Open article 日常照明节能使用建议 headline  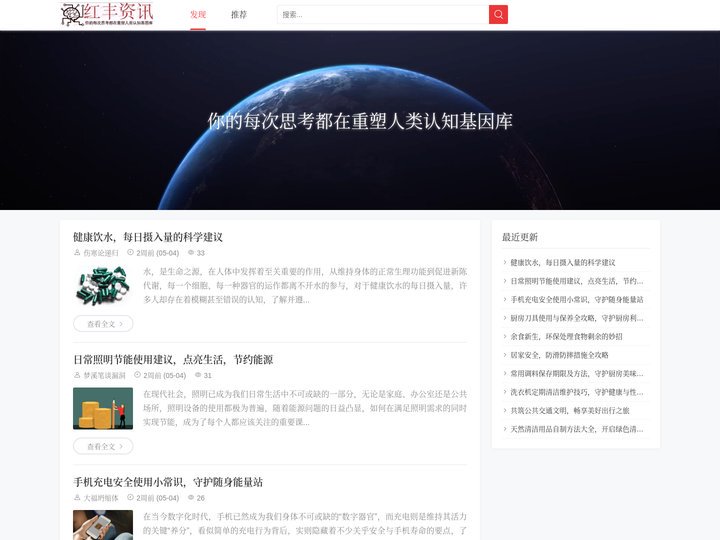(173, 360)
